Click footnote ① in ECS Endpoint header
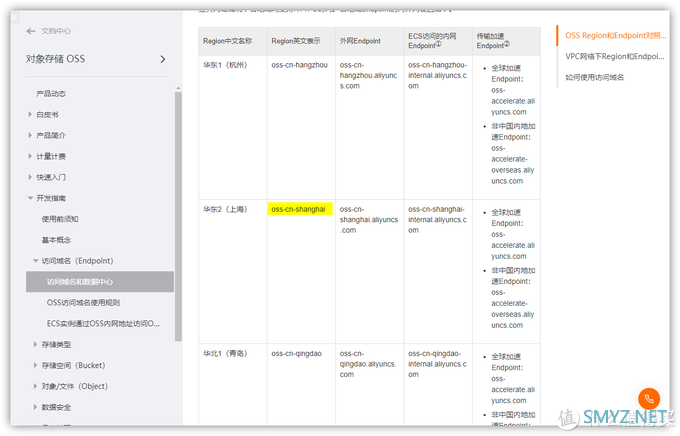The image size is (680, 436). click(x=438, y=44)
